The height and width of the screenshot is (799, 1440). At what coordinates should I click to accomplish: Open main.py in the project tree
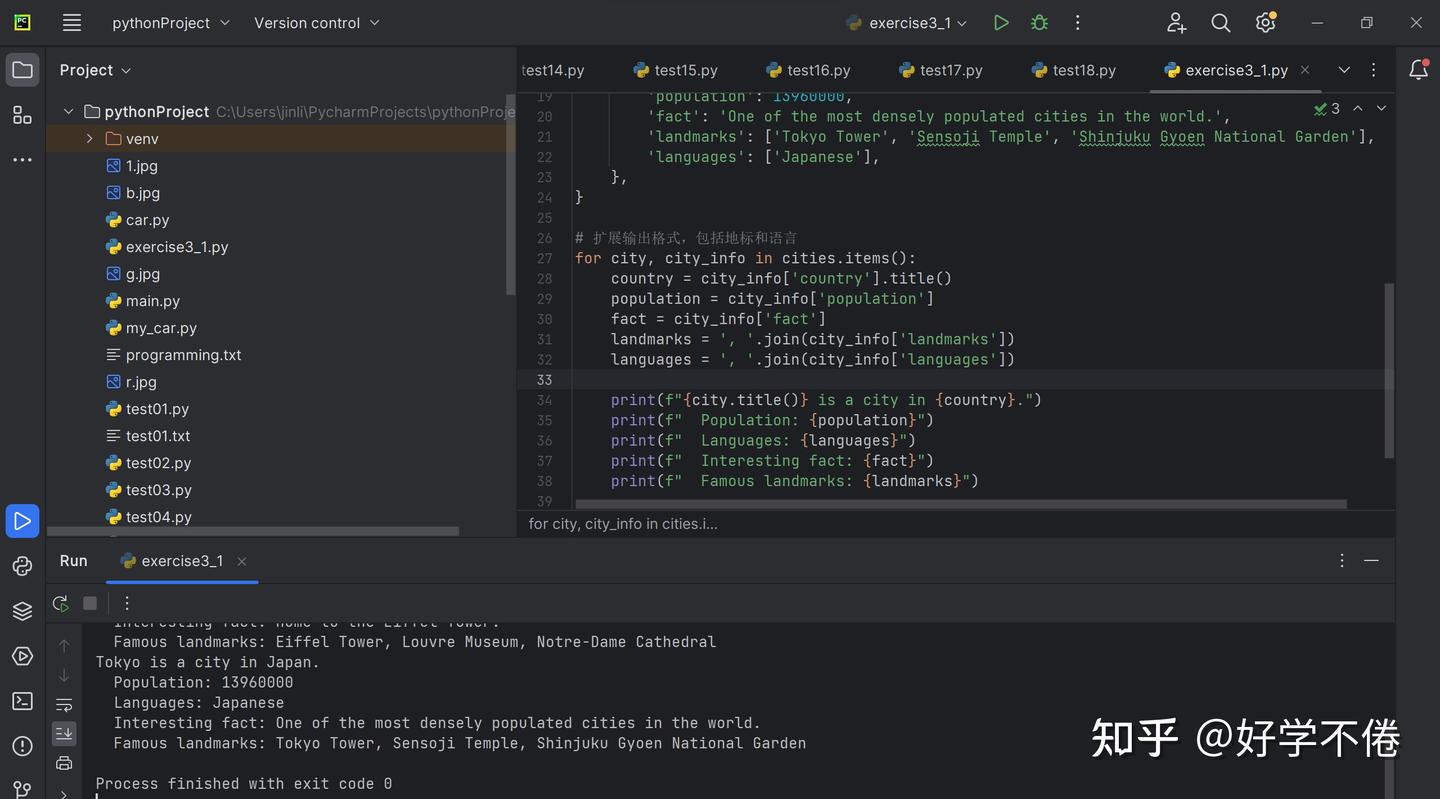pos(152,301)
